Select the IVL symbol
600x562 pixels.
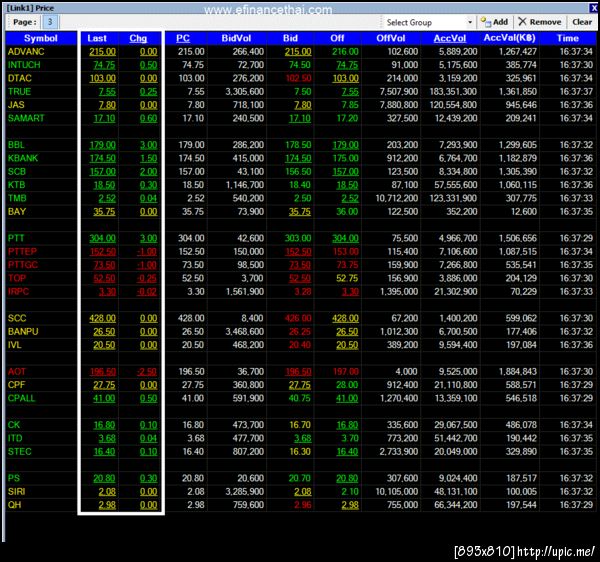(15, 345)
